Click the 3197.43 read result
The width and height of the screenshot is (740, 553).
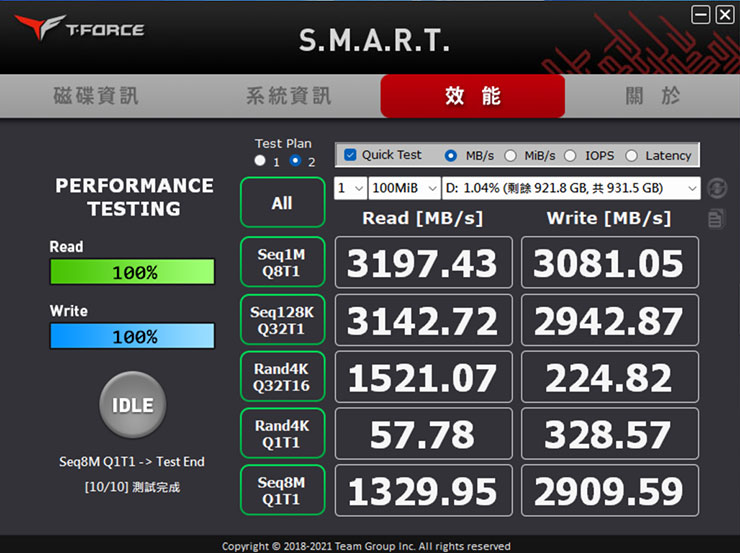[423, 262]
